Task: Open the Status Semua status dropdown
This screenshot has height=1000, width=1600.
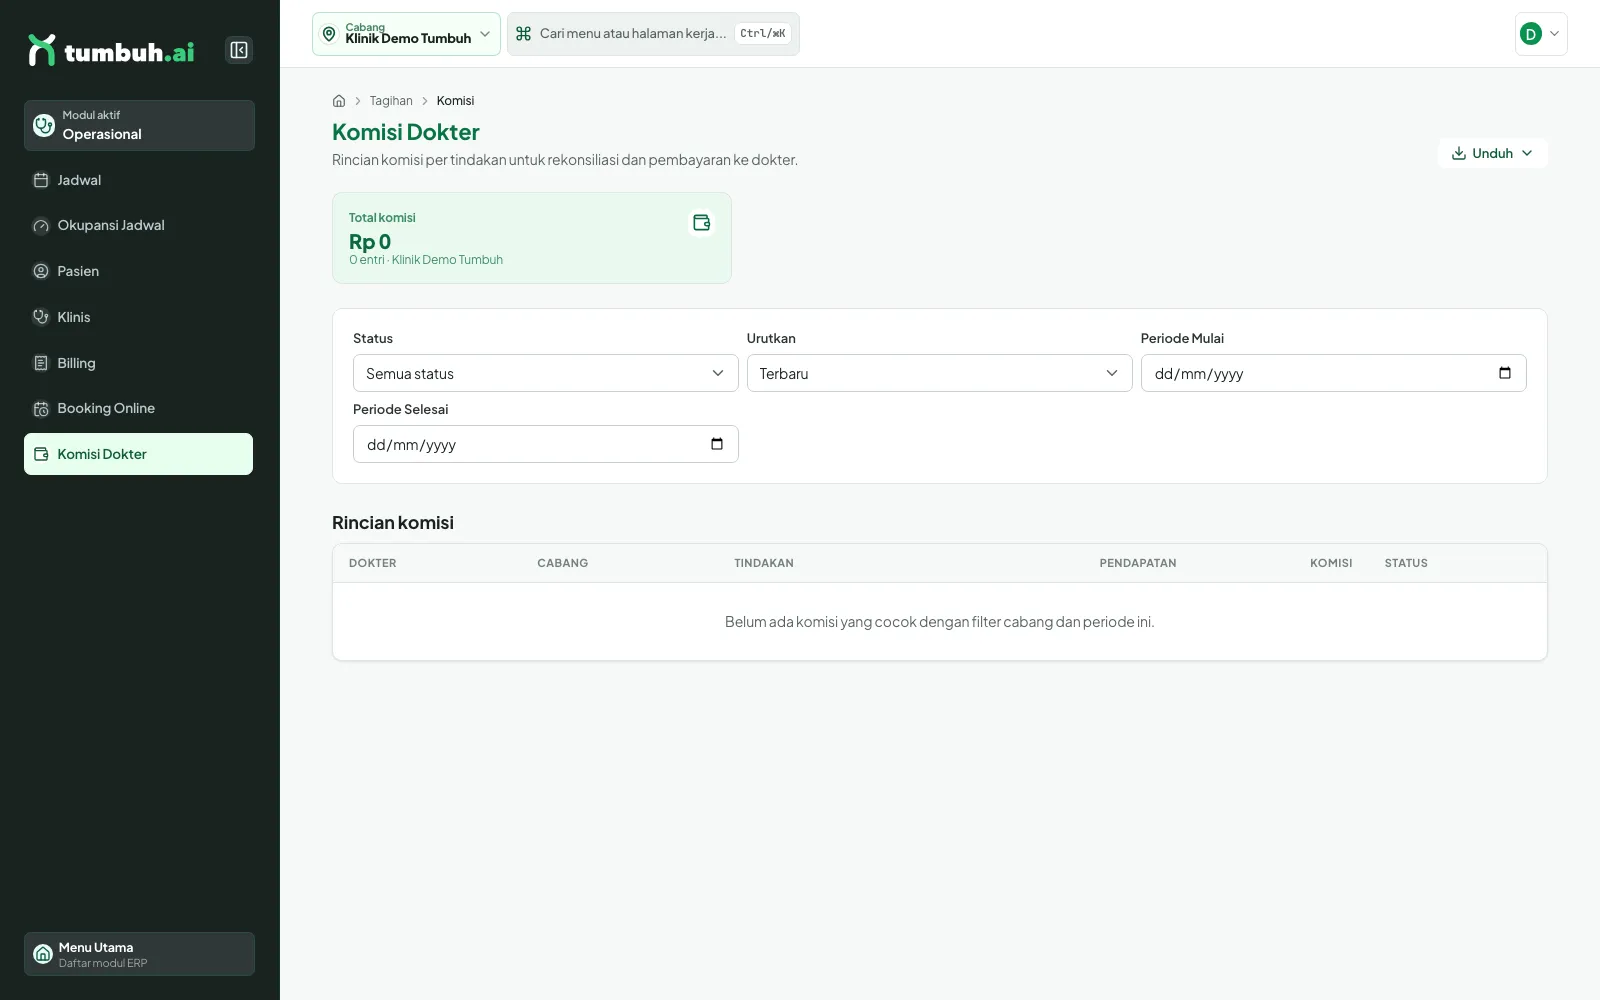Action: (545, 373)
